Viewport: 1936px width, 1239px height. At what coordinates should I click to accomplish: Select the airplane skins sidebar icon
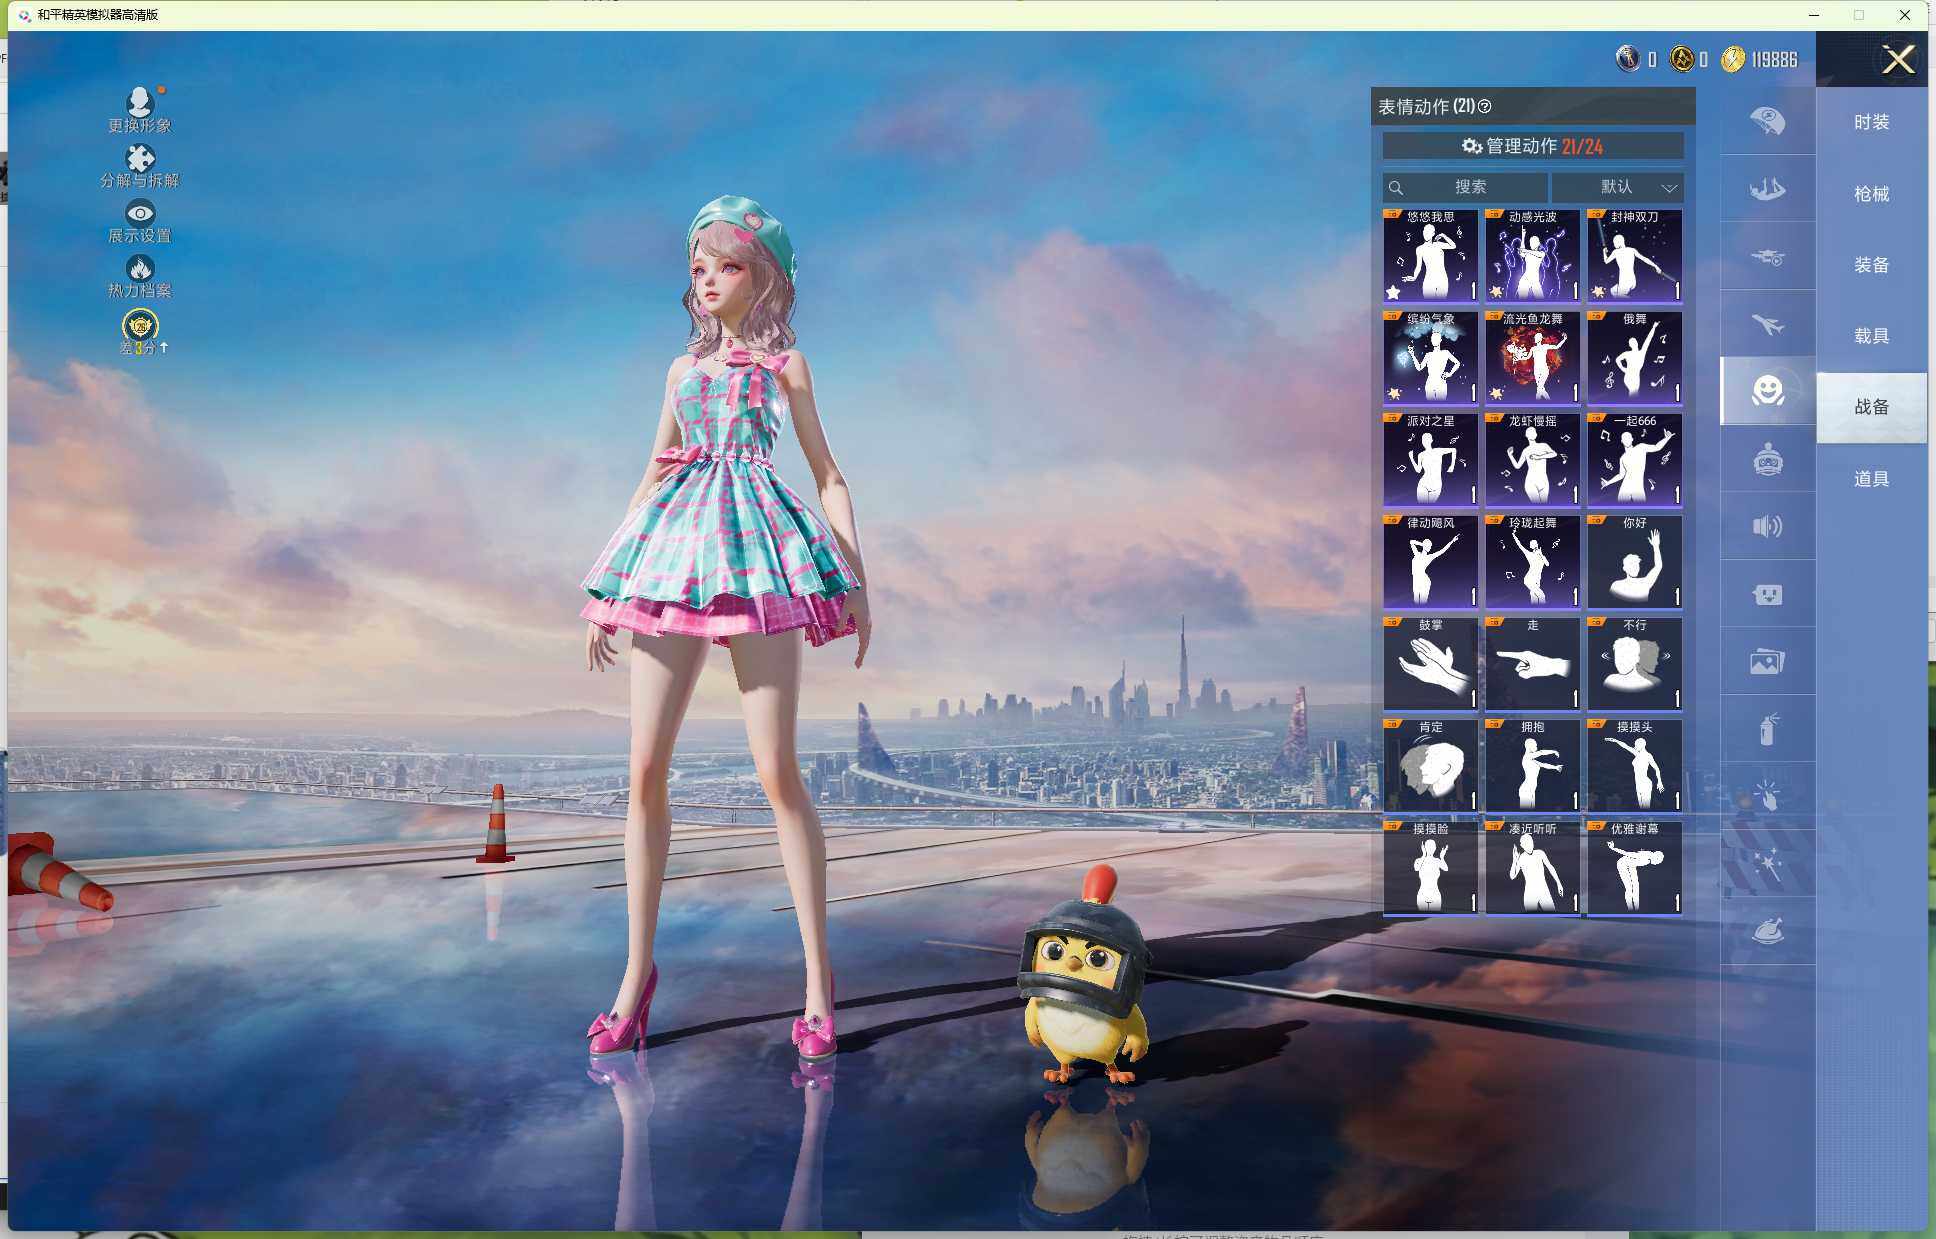[x=1767, y=325]
